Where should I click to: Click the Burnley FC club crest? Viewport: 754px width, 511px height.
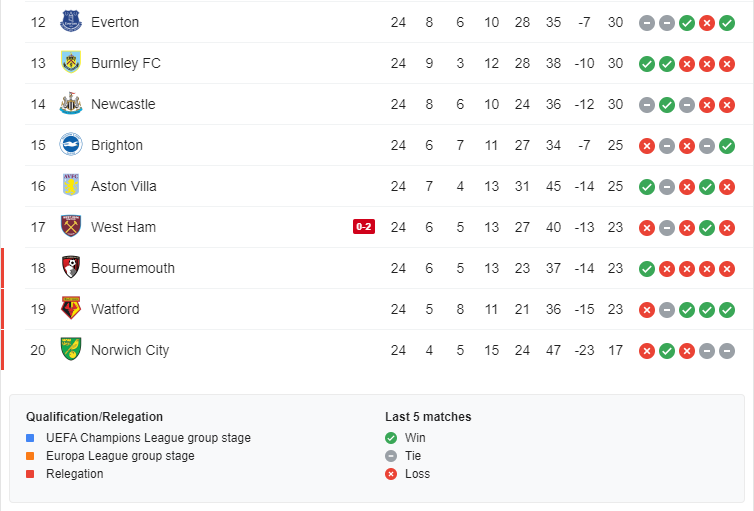pos(70,63)
